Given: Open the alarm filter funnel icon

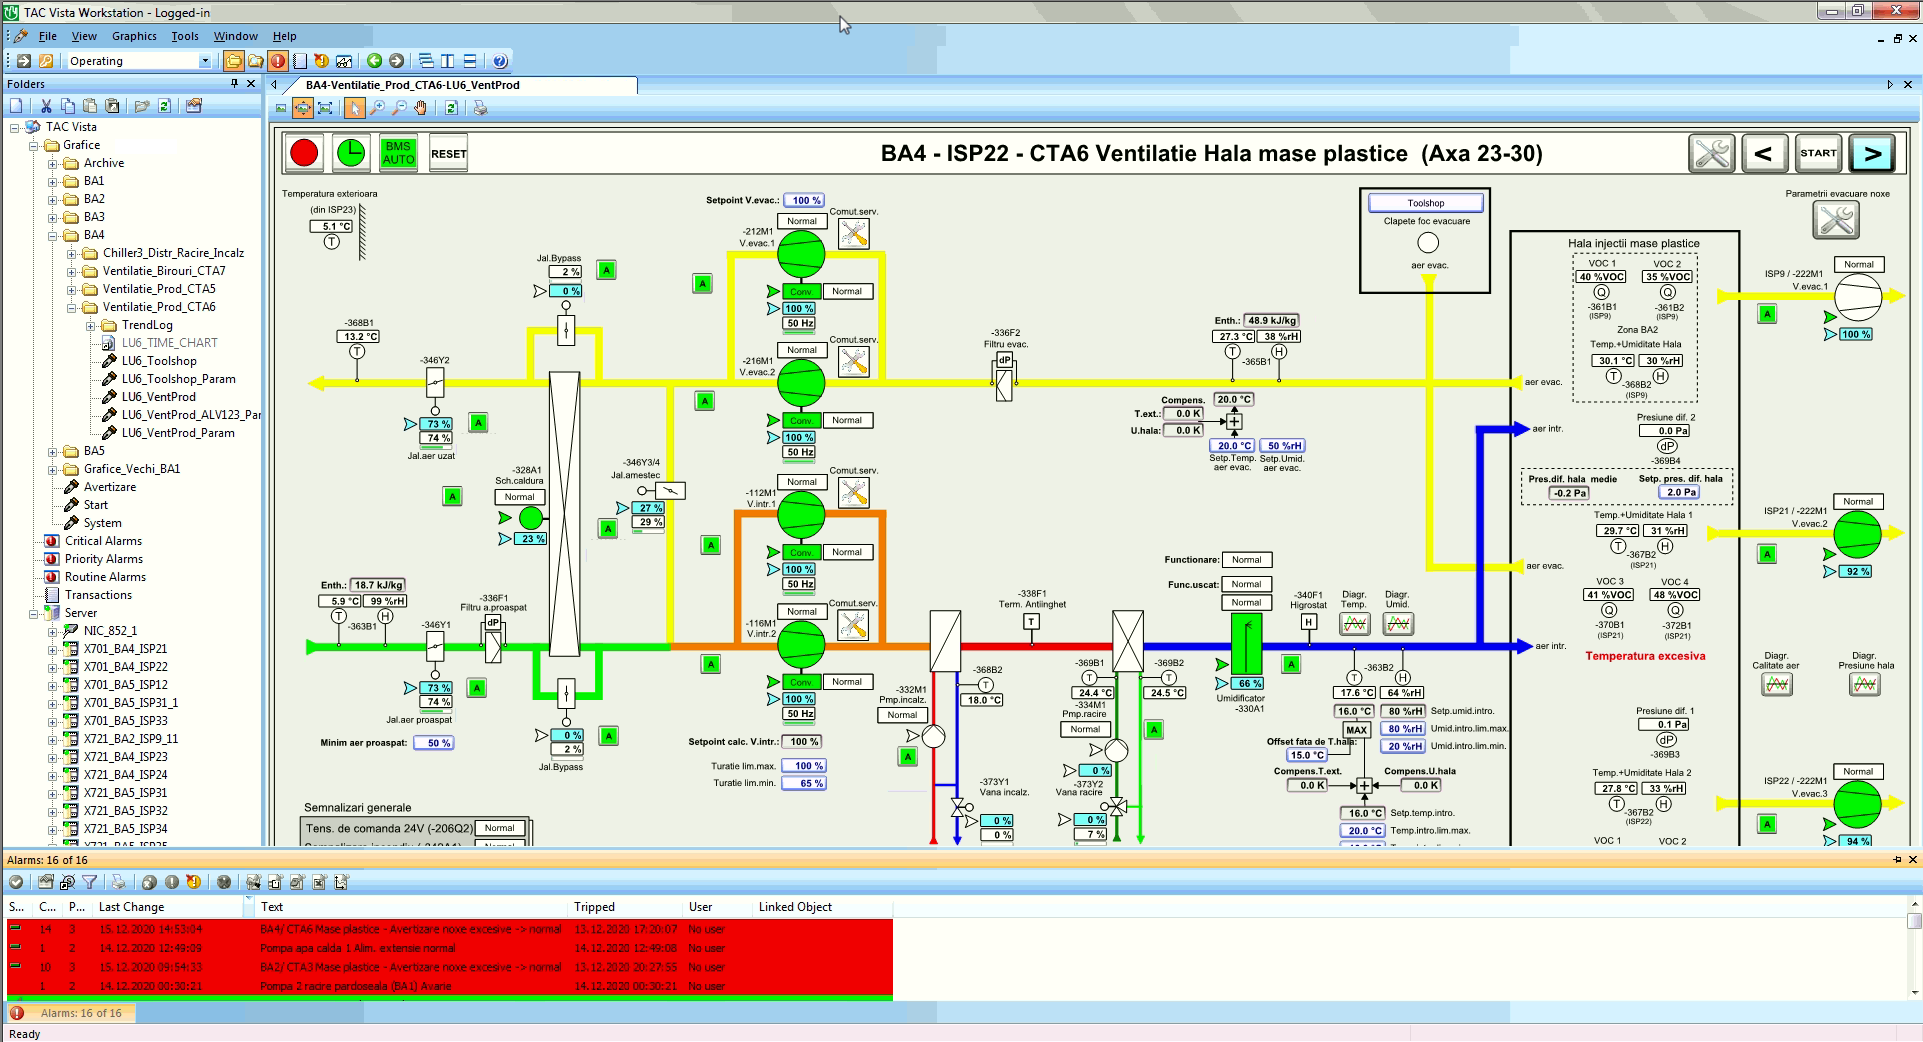Looking at the screenshot, I should 90,882.
